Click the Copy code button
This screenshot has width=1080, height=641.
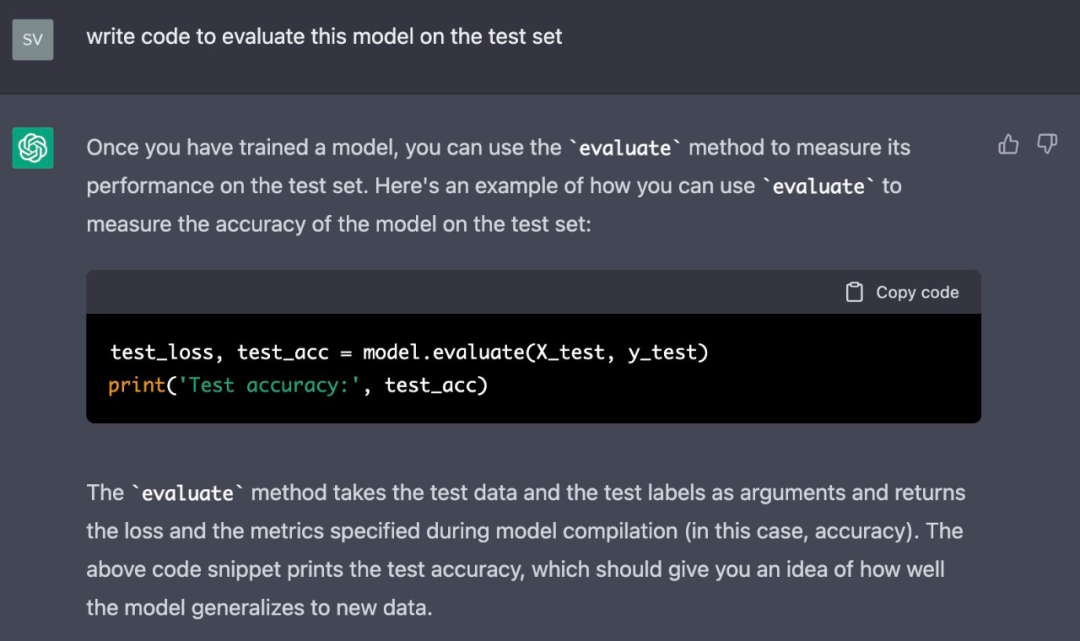tap(902, 292)
